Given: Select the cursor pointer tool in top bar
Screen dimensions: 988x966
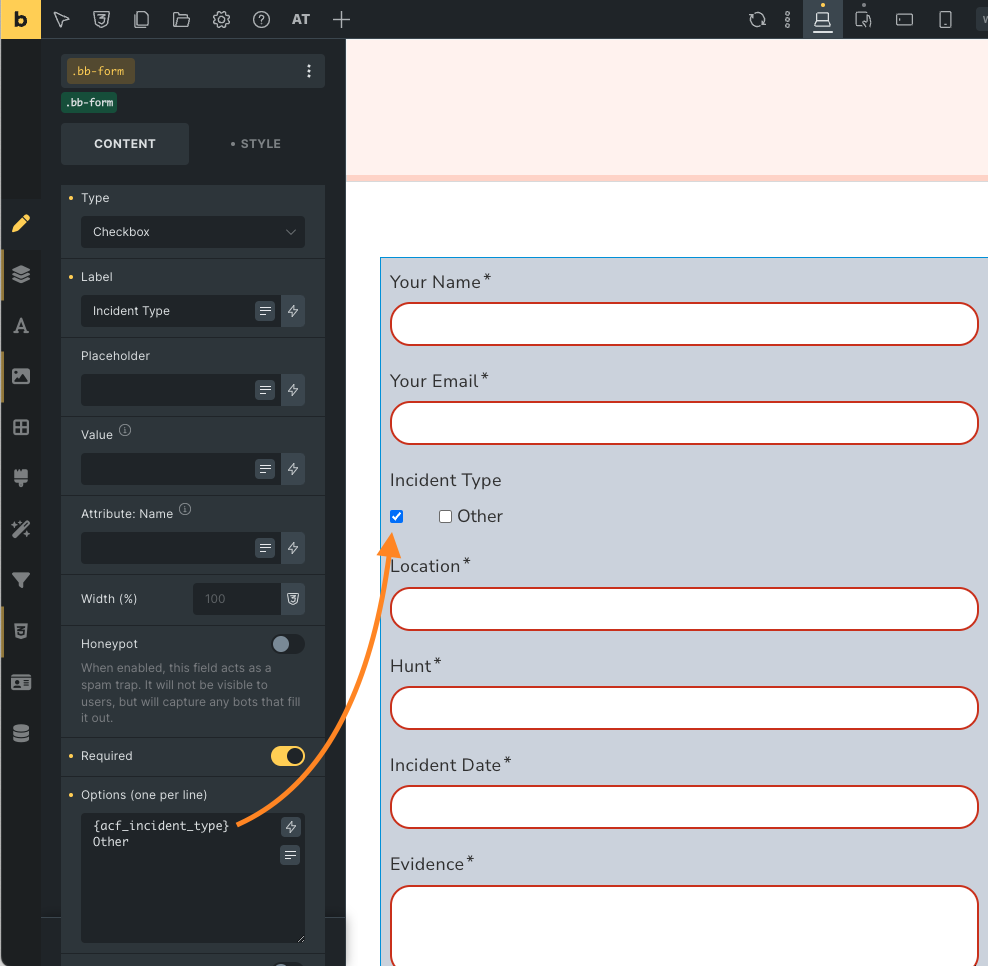Looking at the screenshot, I should click(61, 20).
